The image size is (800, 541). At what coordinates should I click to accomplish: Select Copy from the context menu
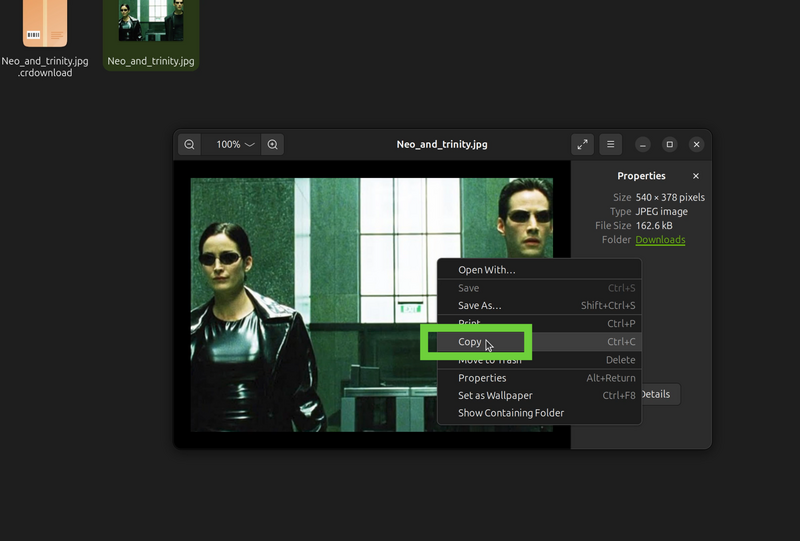click(x=470, y=342)
